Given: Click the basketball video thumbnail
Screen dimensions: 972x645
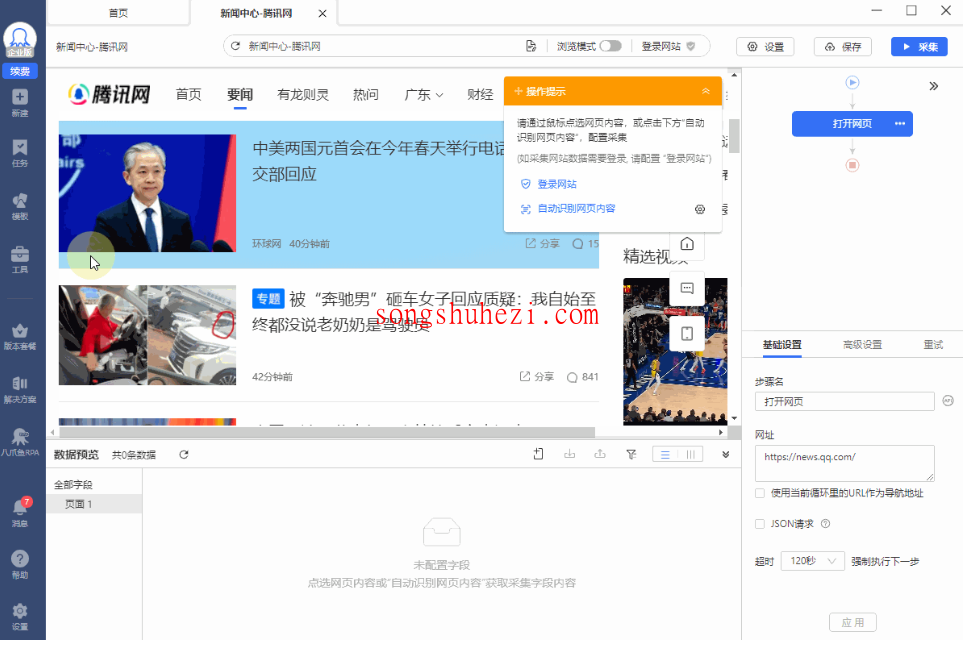Looking at the screenshot, I should coord(675,352).
